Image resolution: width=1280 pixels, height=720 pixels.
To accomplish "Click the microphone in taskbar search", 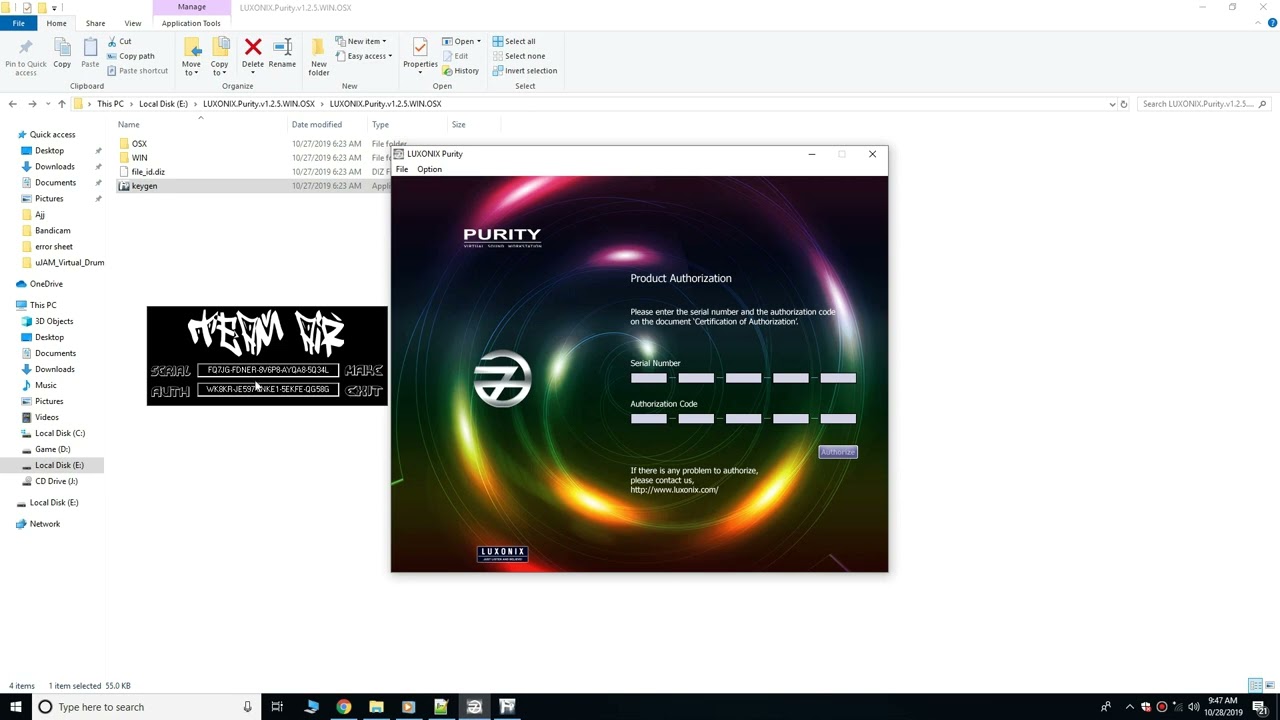I will click(x=247, y=707).
